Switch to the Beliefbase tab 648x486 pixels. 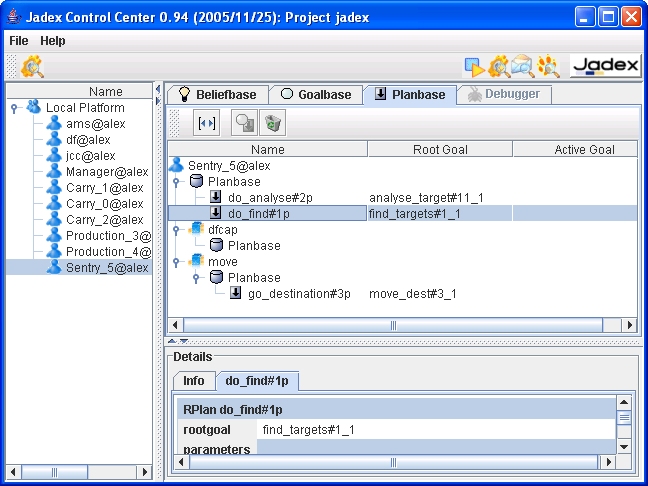(x=218, y=95)
